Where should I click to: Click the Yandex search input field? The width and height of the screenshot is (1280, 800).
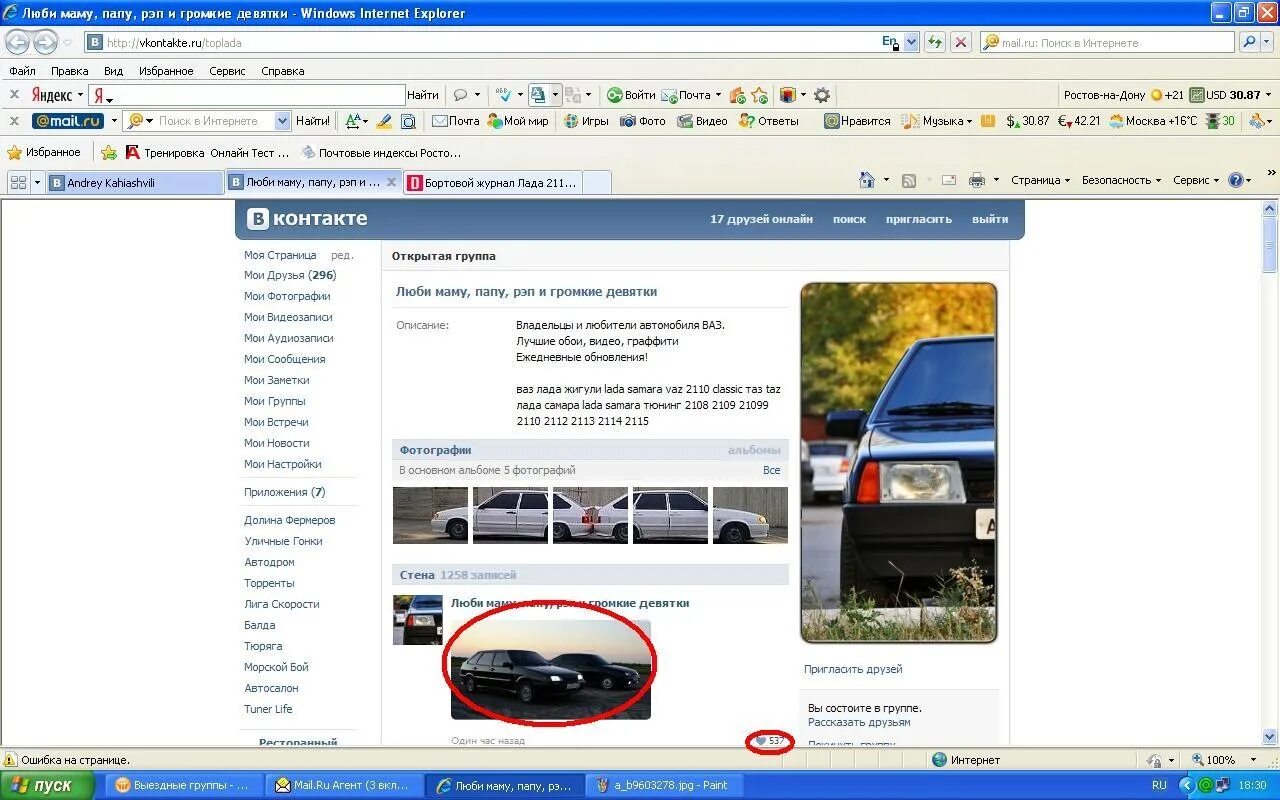254,95
